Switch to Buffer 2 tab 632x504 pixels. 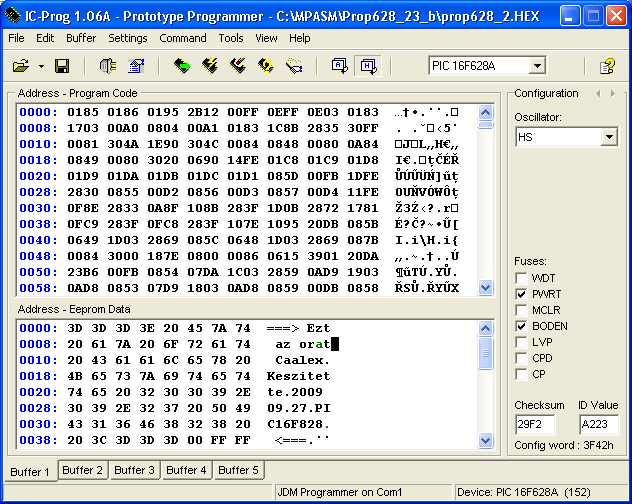(x=83, y=470)
